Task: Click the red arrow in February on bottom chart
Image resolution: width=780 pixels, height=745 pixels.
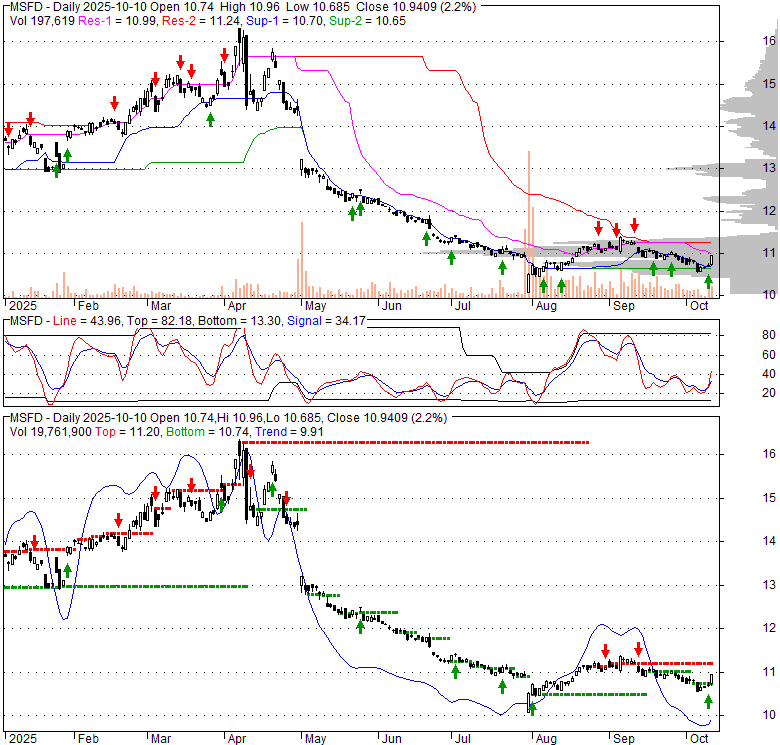Action: point(119,520)
